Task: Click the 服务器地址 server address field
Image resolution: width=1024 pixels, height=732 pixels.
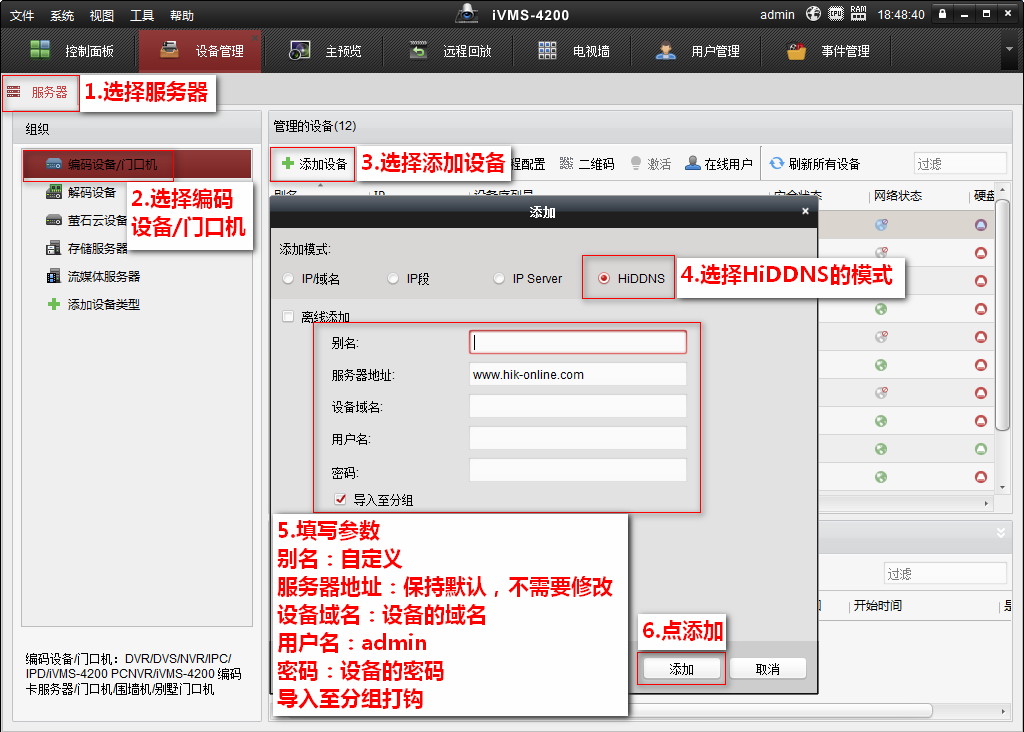Action: click(577, 374)
